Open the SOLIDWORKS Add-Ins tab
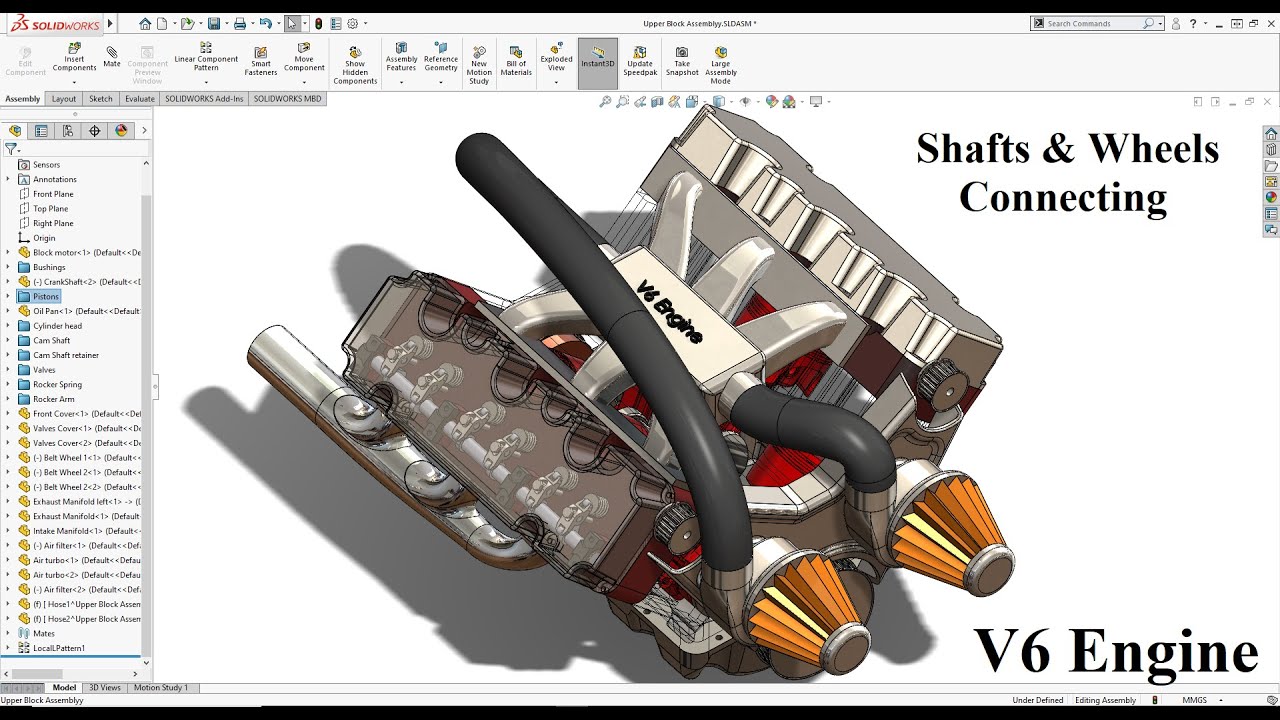The height and width of the screenshot is (720, 1280). 204,99
